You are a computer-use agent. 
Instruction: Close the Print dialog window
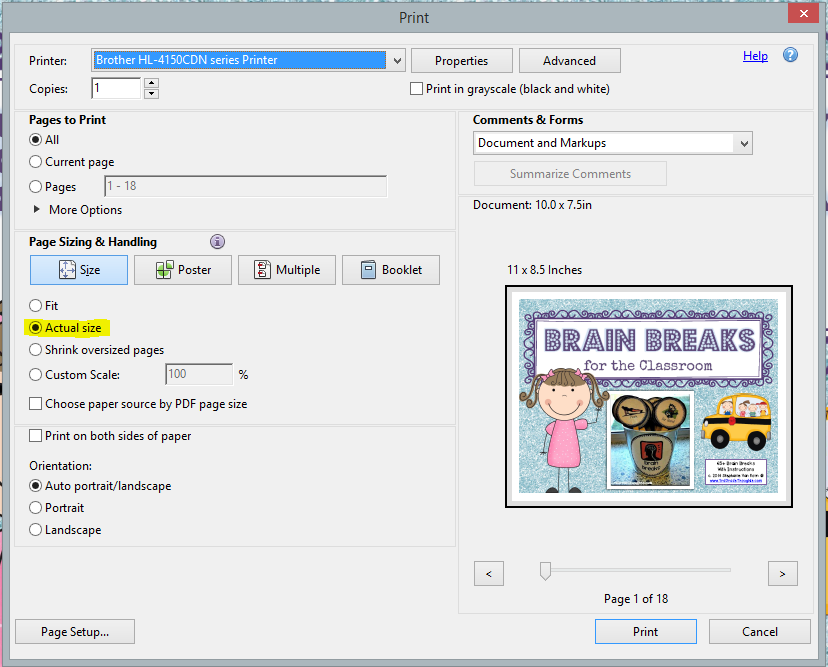point(803,13)
